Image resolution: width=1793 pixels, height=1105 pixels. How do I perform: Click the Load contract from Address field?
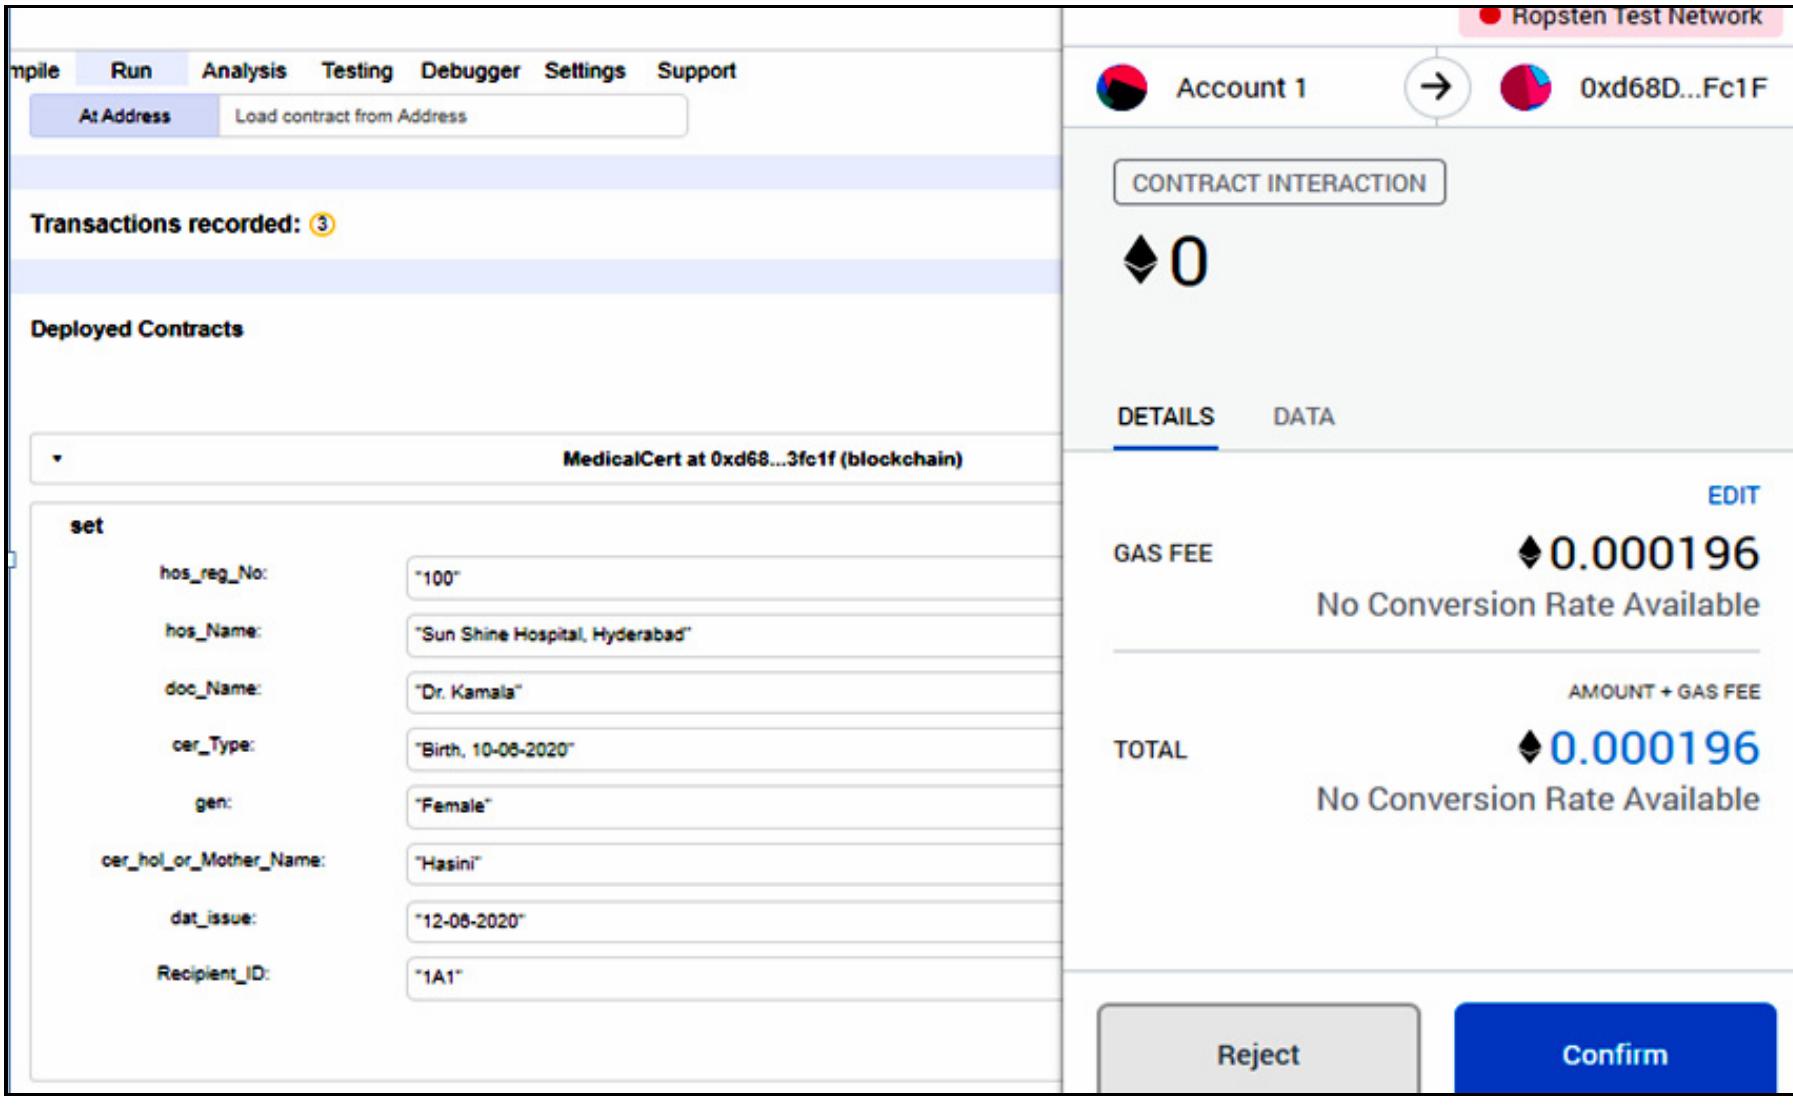pyautogui.click(x=452, y=116)
